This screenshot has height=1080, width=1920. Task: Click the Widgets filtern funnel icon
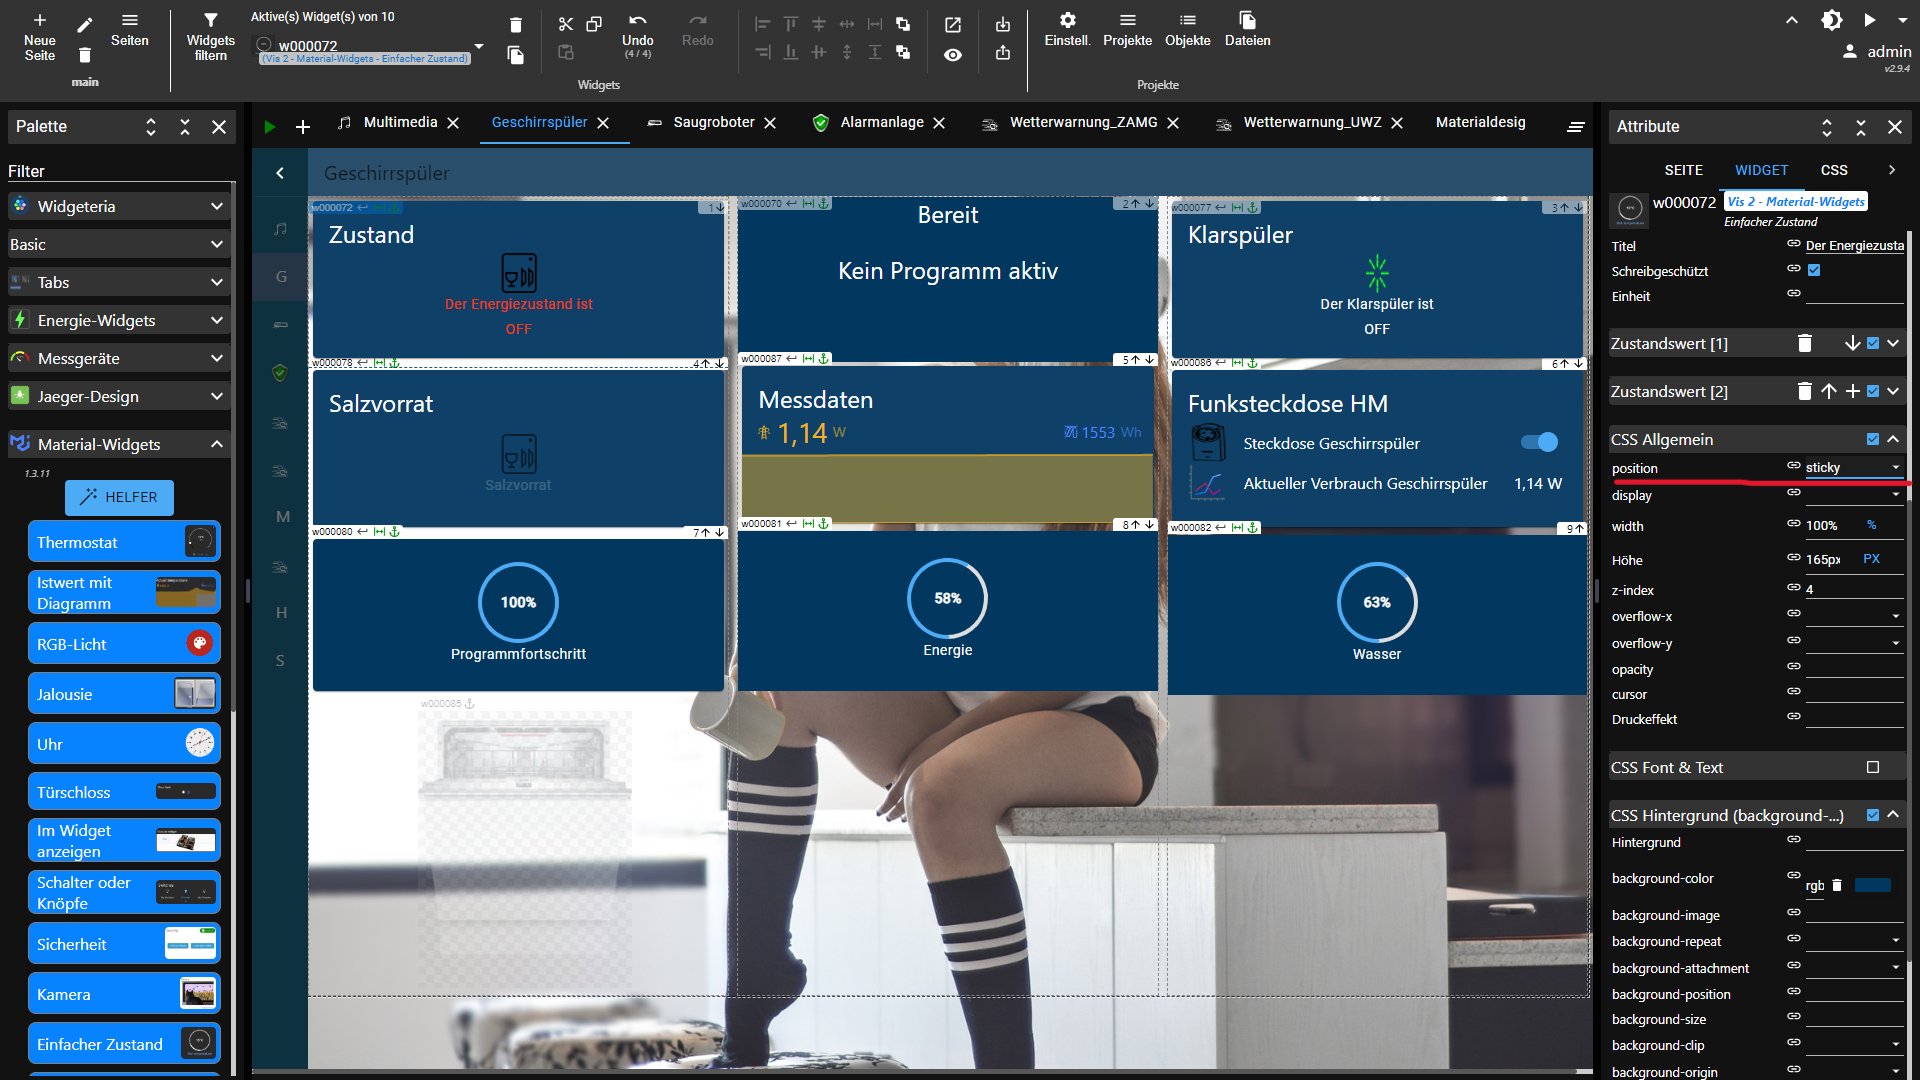[210, 20]
